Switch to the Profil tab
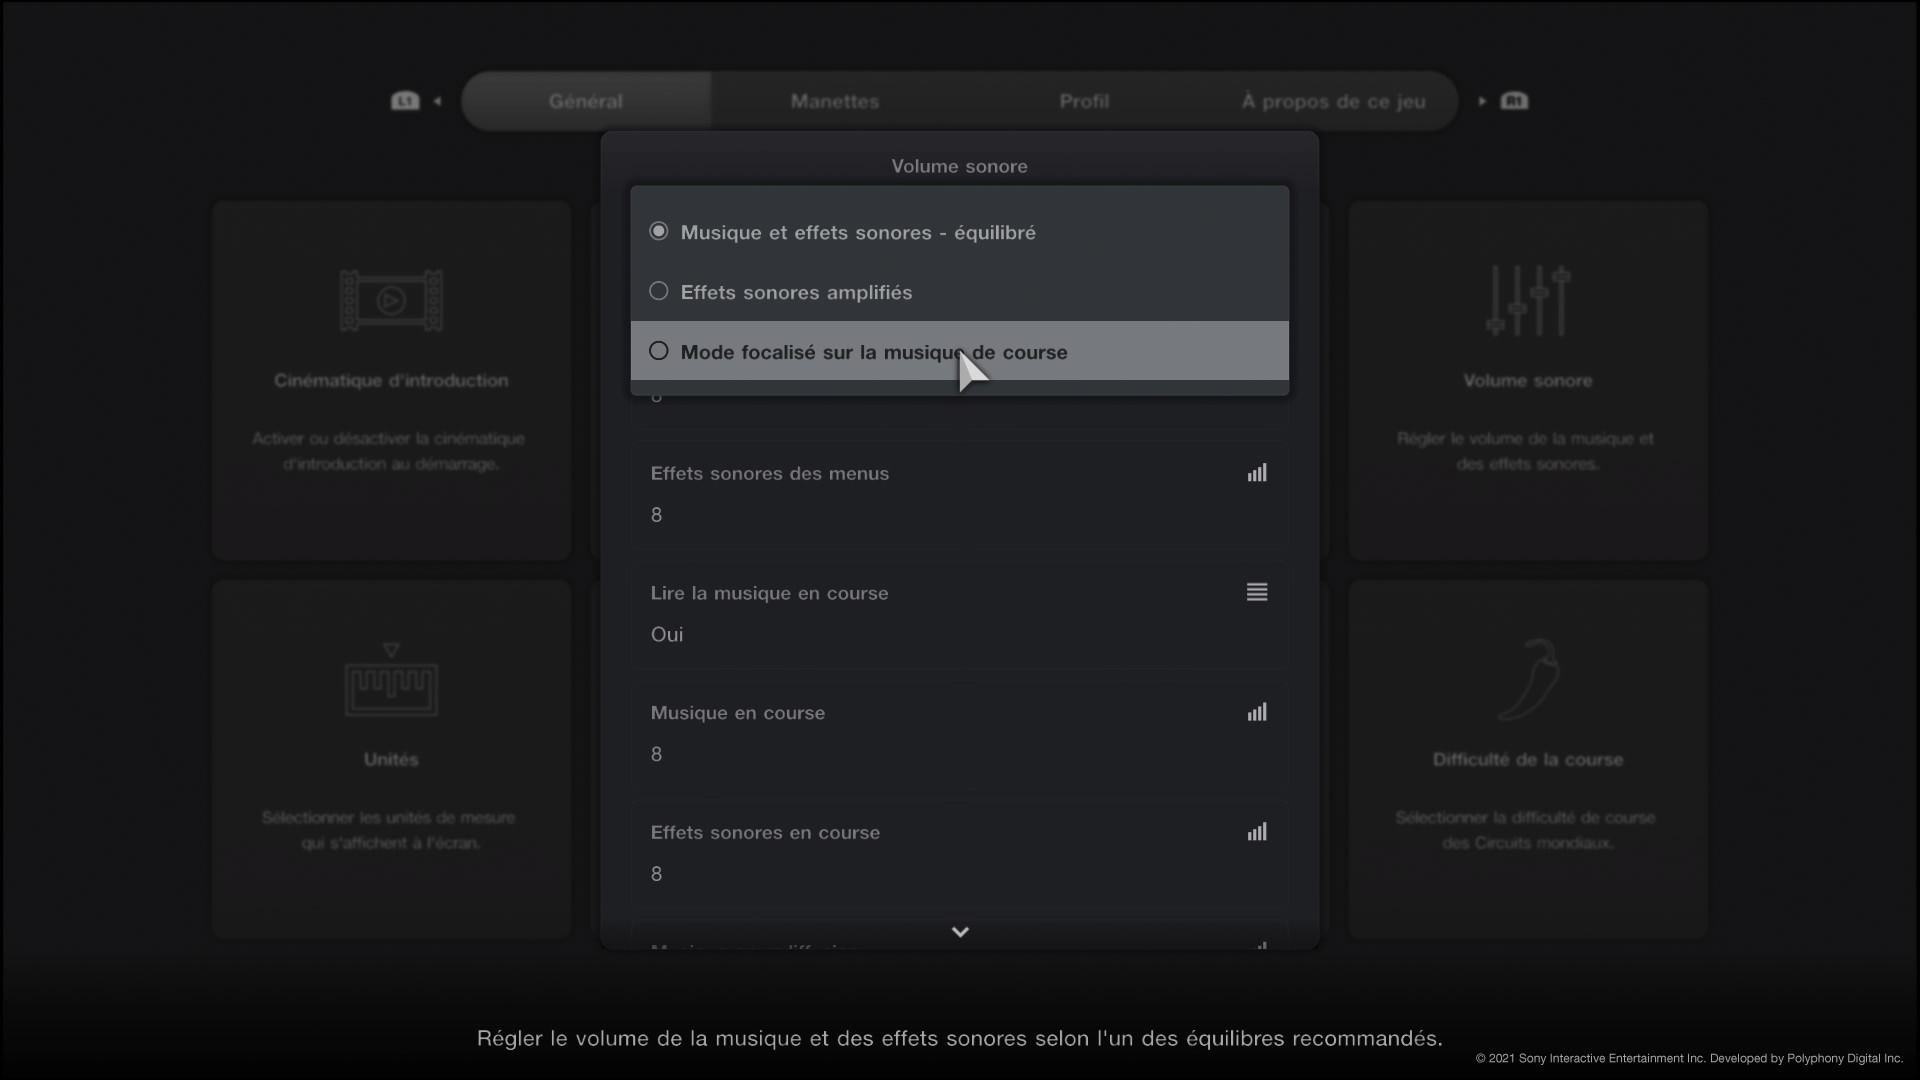The image size is (1920, 1080). pos(1084,101)
